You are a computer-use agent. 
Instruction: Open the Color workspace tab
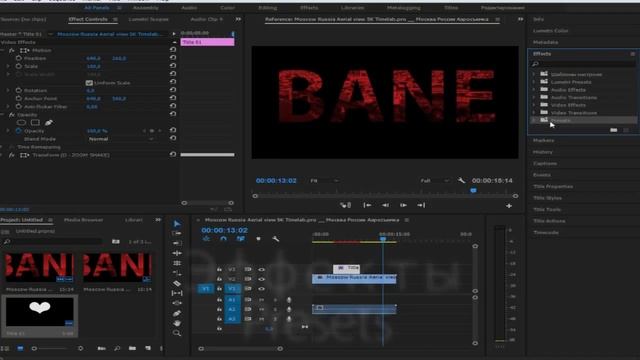click(x=227, y=8)
